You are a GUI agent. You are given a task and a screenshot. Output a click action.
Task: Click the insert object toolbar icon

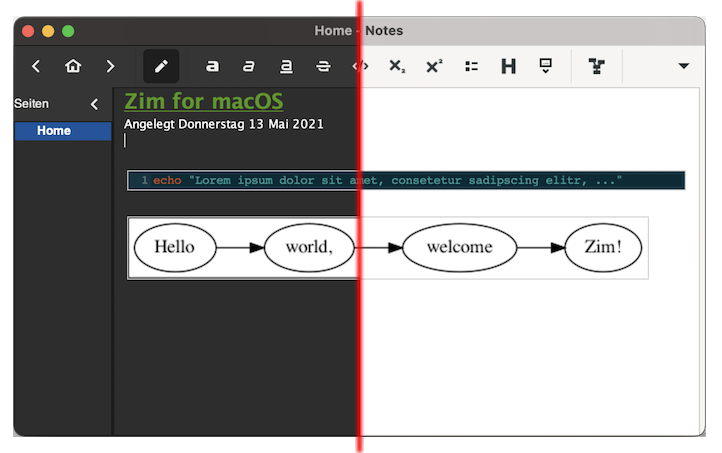(x=545, y=67)
